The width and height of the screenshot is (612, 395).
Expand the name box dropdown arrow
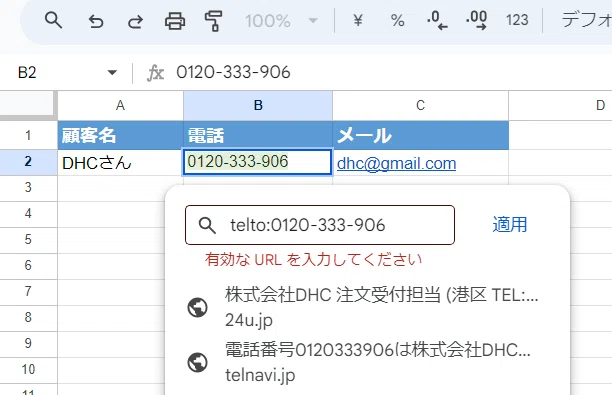(x=112, y=73)
